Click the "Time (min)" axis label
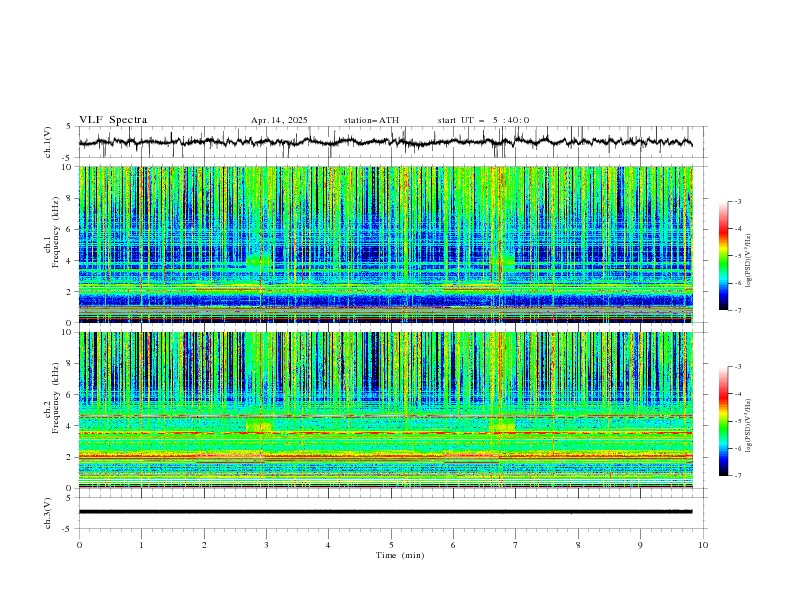This screenshot has height=612, width=792. point(400,555)
